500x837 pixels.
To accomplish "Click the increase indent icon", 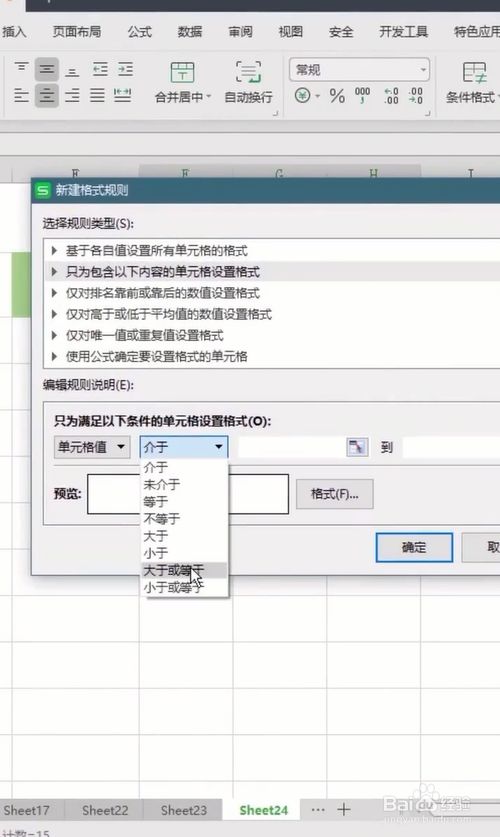I will [125, 69].
